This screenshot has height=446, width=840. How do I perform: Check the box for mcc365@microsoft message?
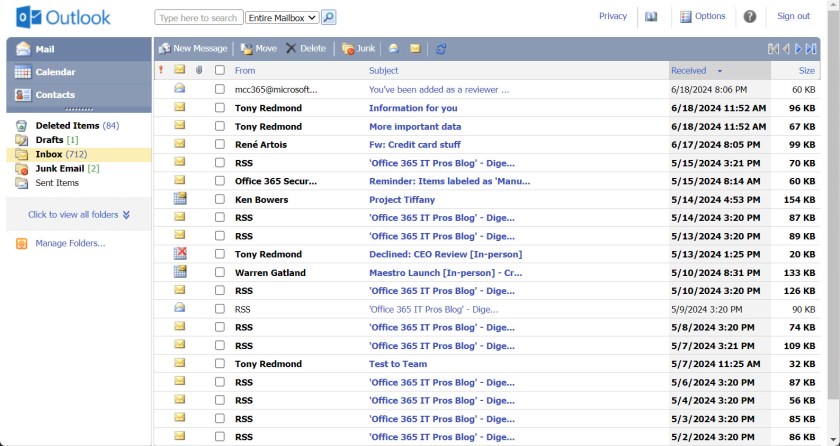tap(220, 89)
